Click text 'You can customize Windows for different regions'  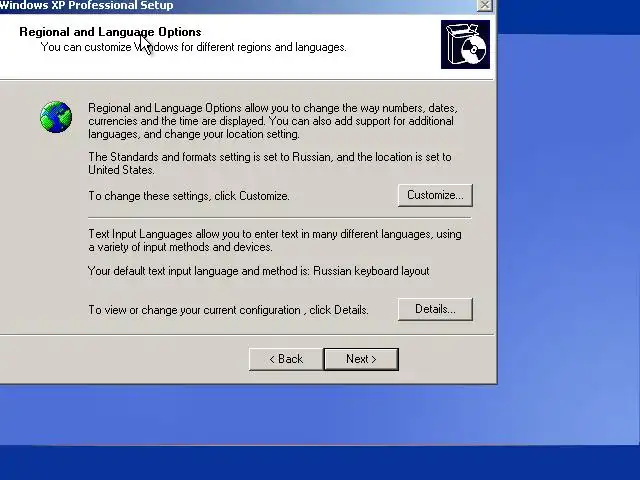(193, 47)
